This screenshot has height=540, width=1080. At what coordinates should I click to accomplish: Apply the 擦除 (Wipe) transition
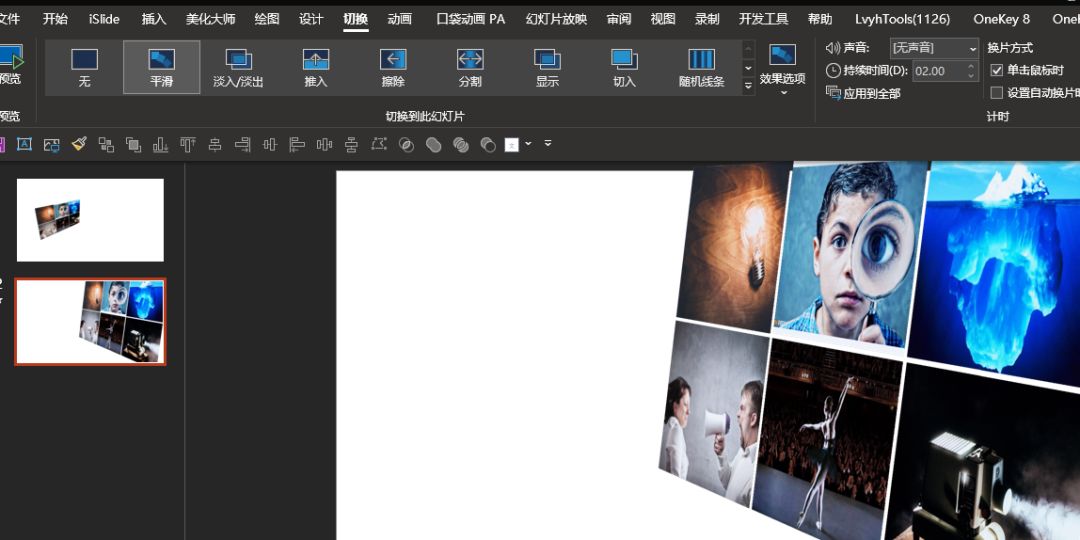[393, 67]
